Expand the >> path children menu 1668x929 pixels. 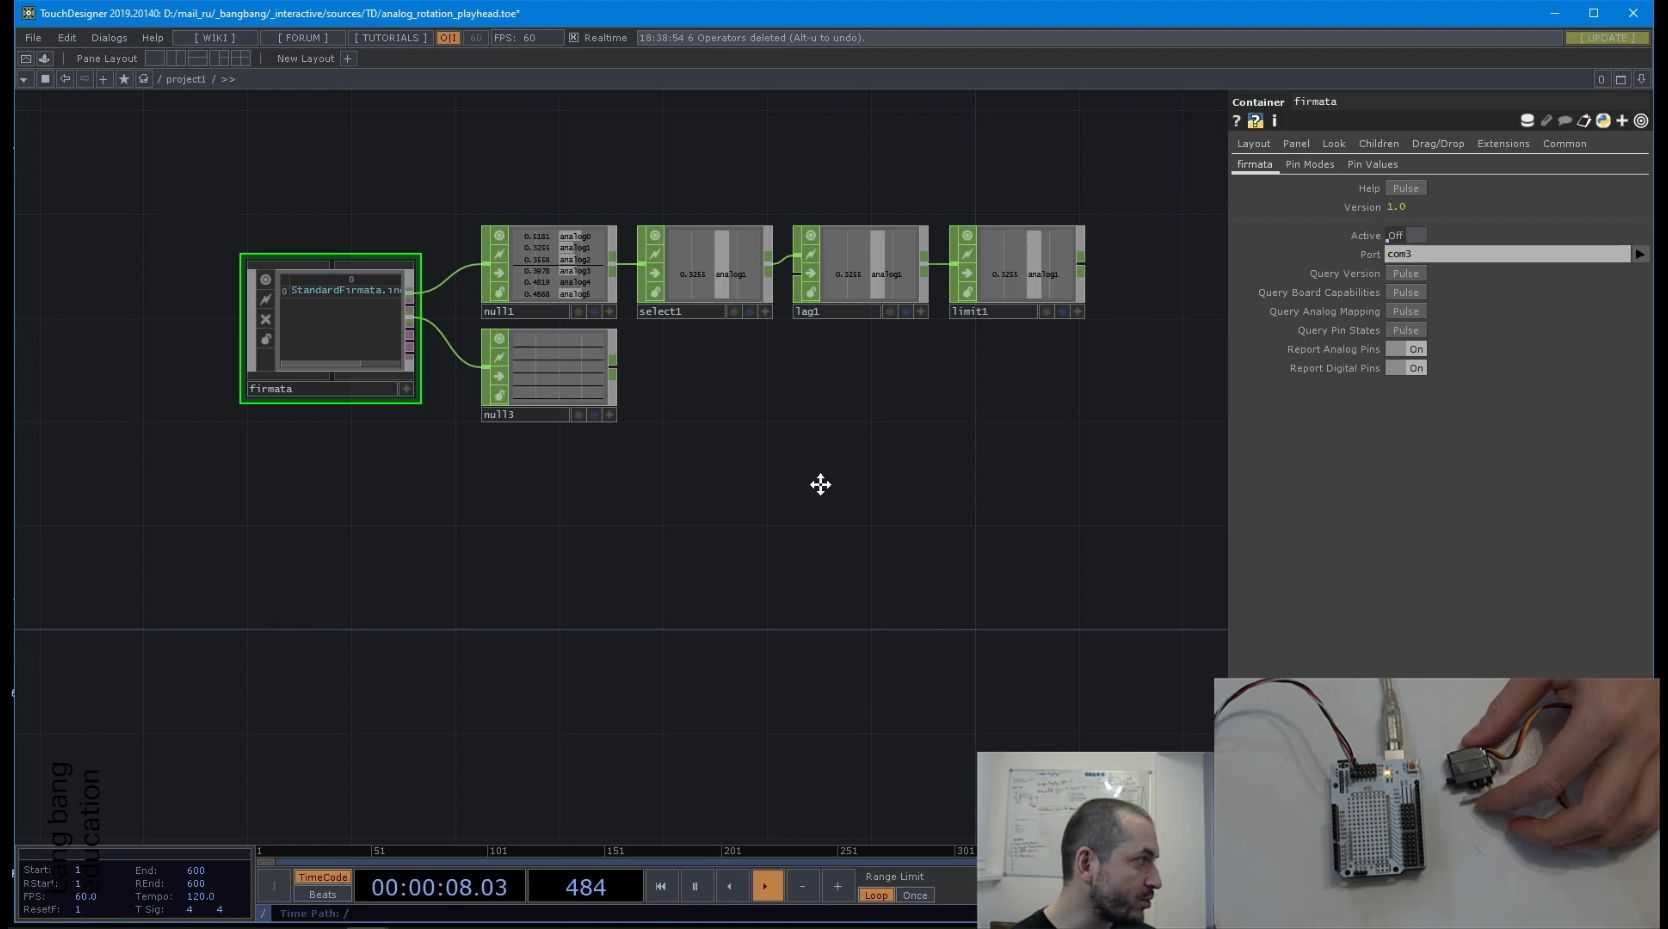[x=228, y=79]
